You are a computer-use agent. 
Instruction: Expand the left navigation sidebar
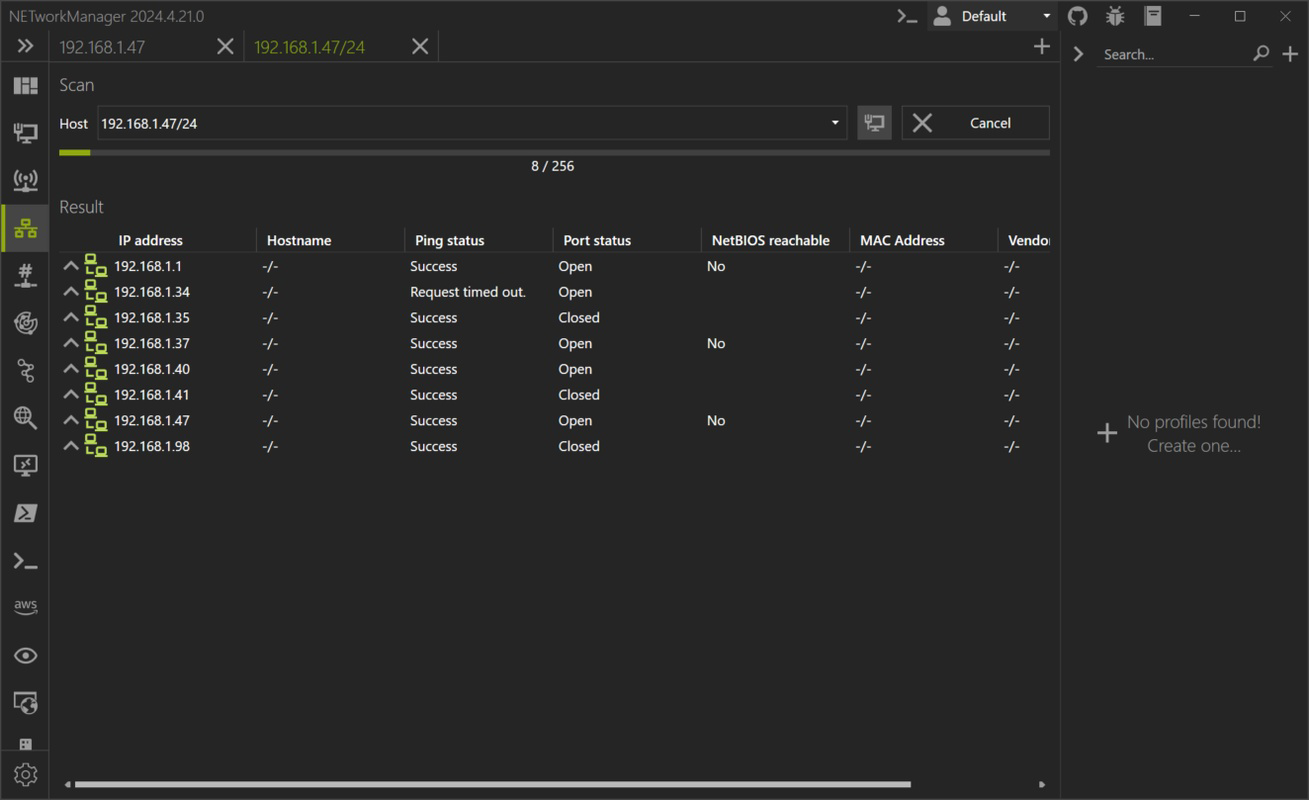[25, 46]
